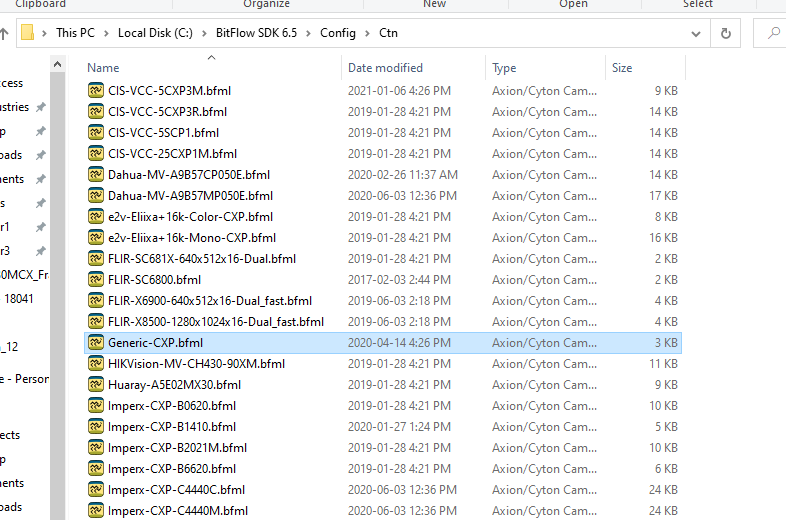Click the date 2021-01-06 4:26 PM
The width and height of the screenshot is (786, 520).
pos(400,91)
